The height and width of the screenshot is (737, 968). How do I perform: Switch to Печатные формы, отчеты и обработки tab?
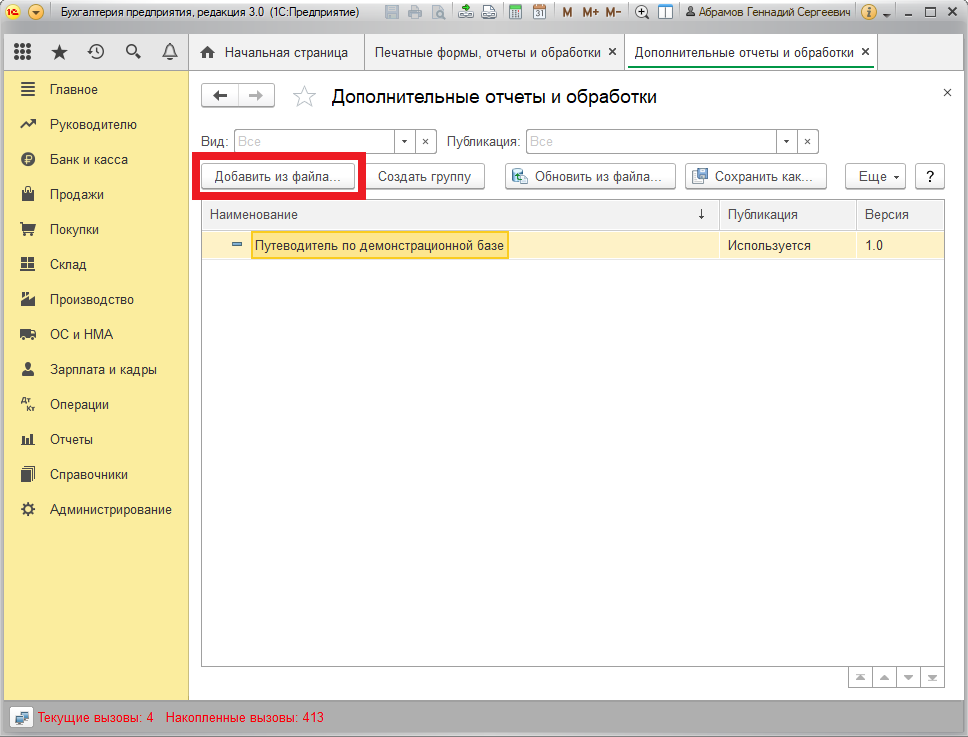pos(488,52)
